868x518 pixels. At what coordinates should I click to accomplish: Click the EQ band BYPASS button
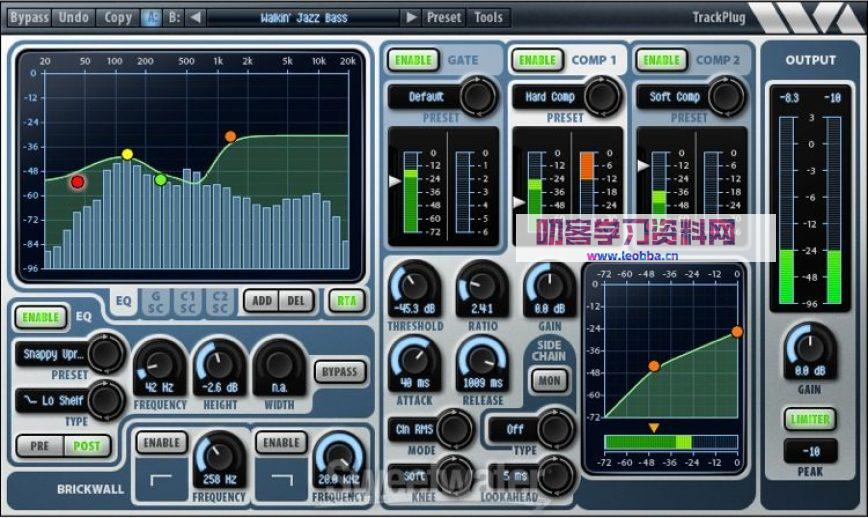pyautogui.click(x=340, y=372)
